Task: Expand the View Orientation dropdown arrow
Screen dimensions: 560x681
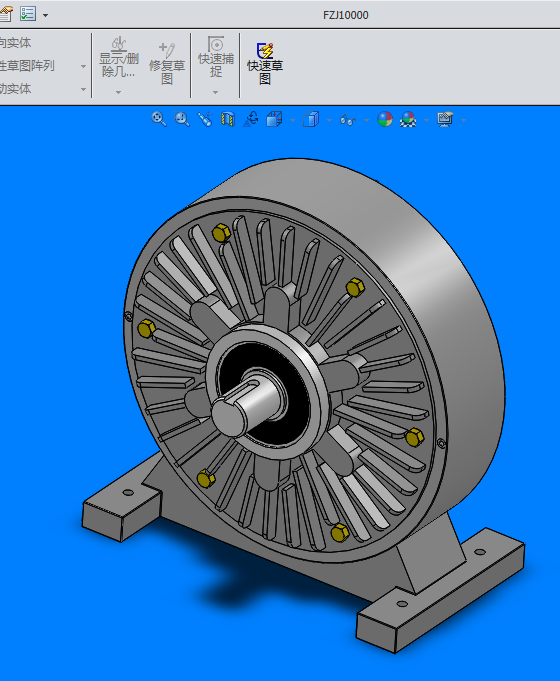Action: pos(292,120)
